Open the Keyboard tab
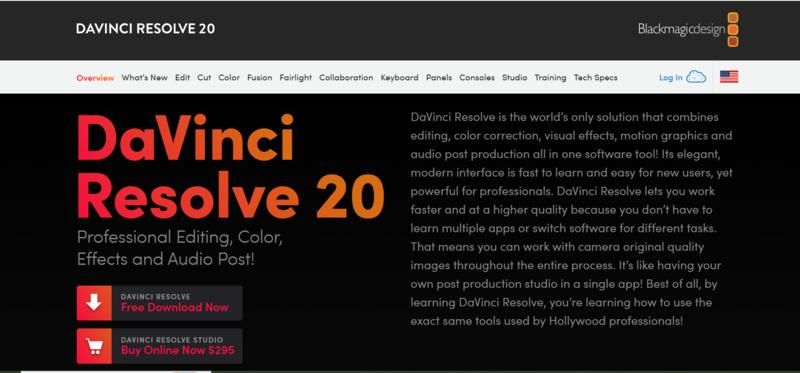This screenshot has width=800, height=373. click(399, 78)
